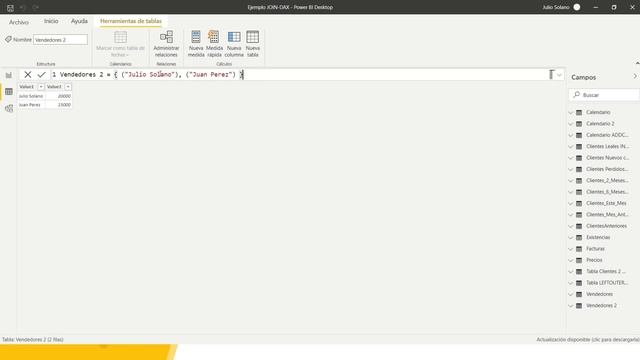The height and width of the screenshot is (360, 640).
Task: Open the Value1 column filter dropdown
Action: pos(41,87)
